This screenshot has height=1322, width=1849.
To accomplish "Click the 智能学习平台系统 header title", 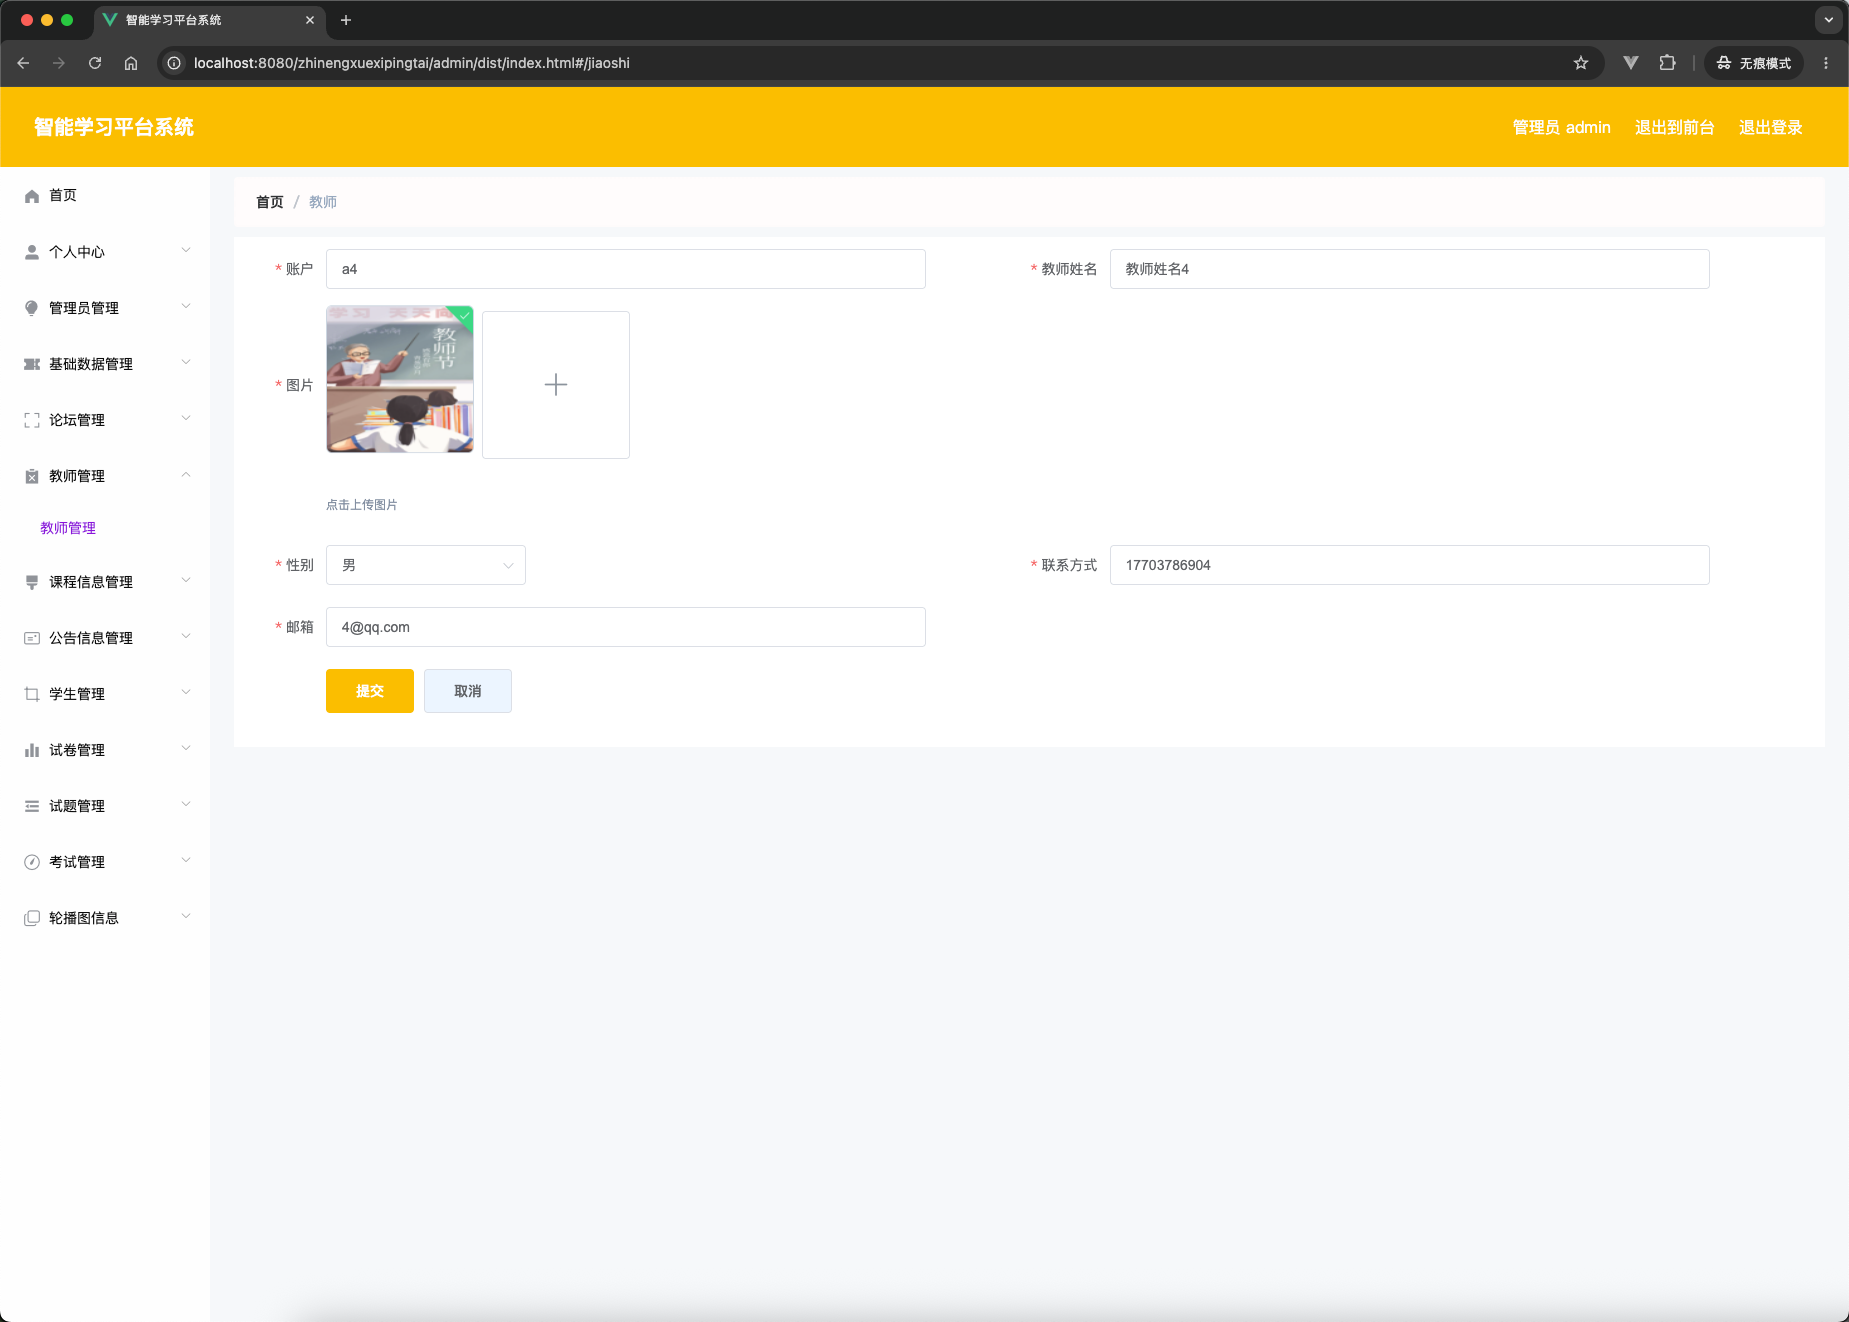I will tap(114, 127).
